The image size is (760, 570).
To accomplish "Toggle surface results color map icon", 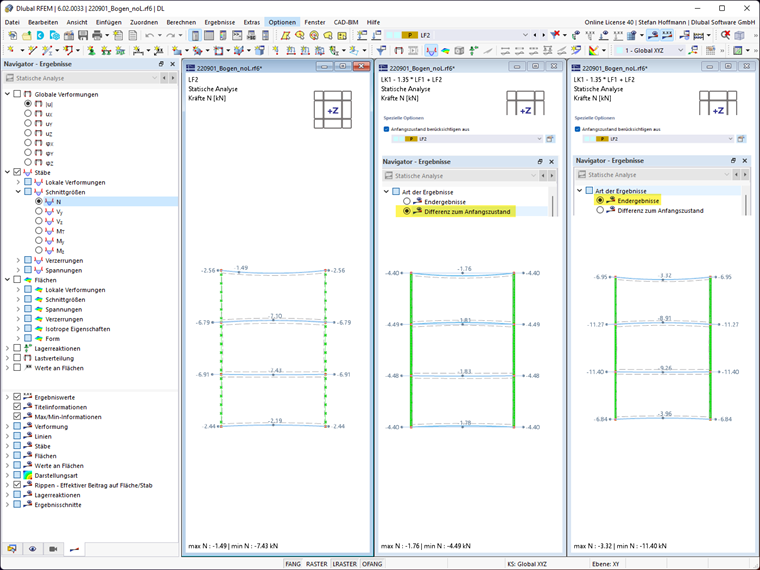I will click(x=445, y=50).
